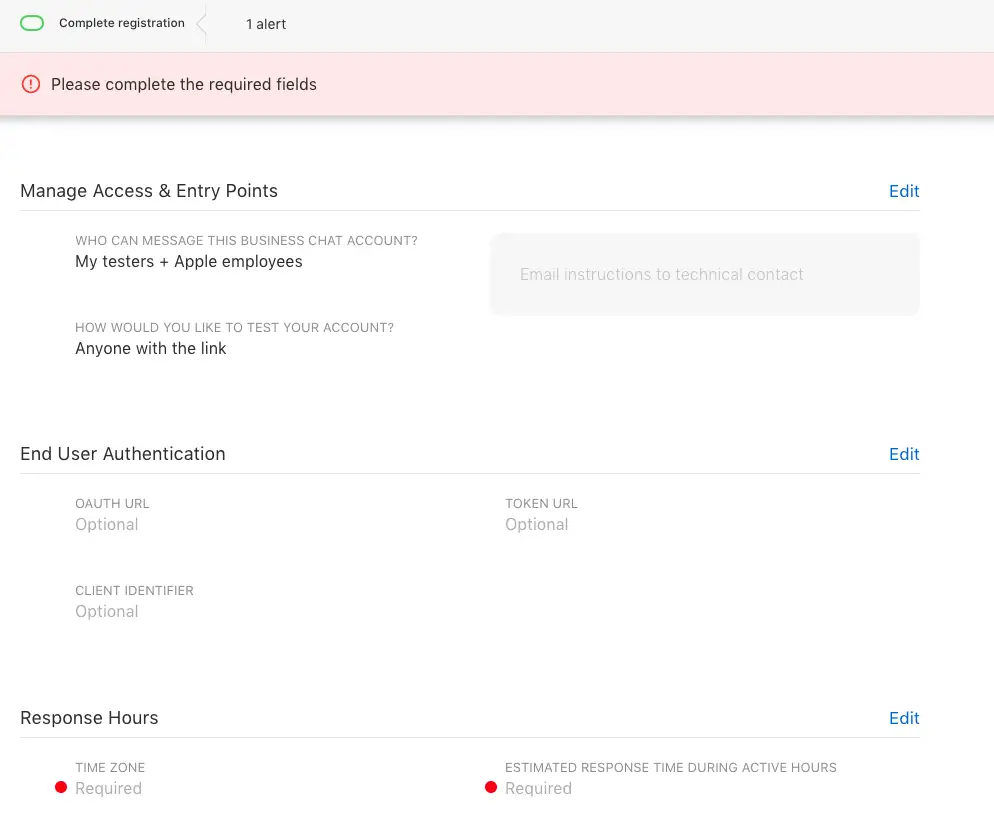This screenshot has width=994, height=834.
Task: Edit the Response Hours section
Action: pyautogui.click(x=903, y=718)
